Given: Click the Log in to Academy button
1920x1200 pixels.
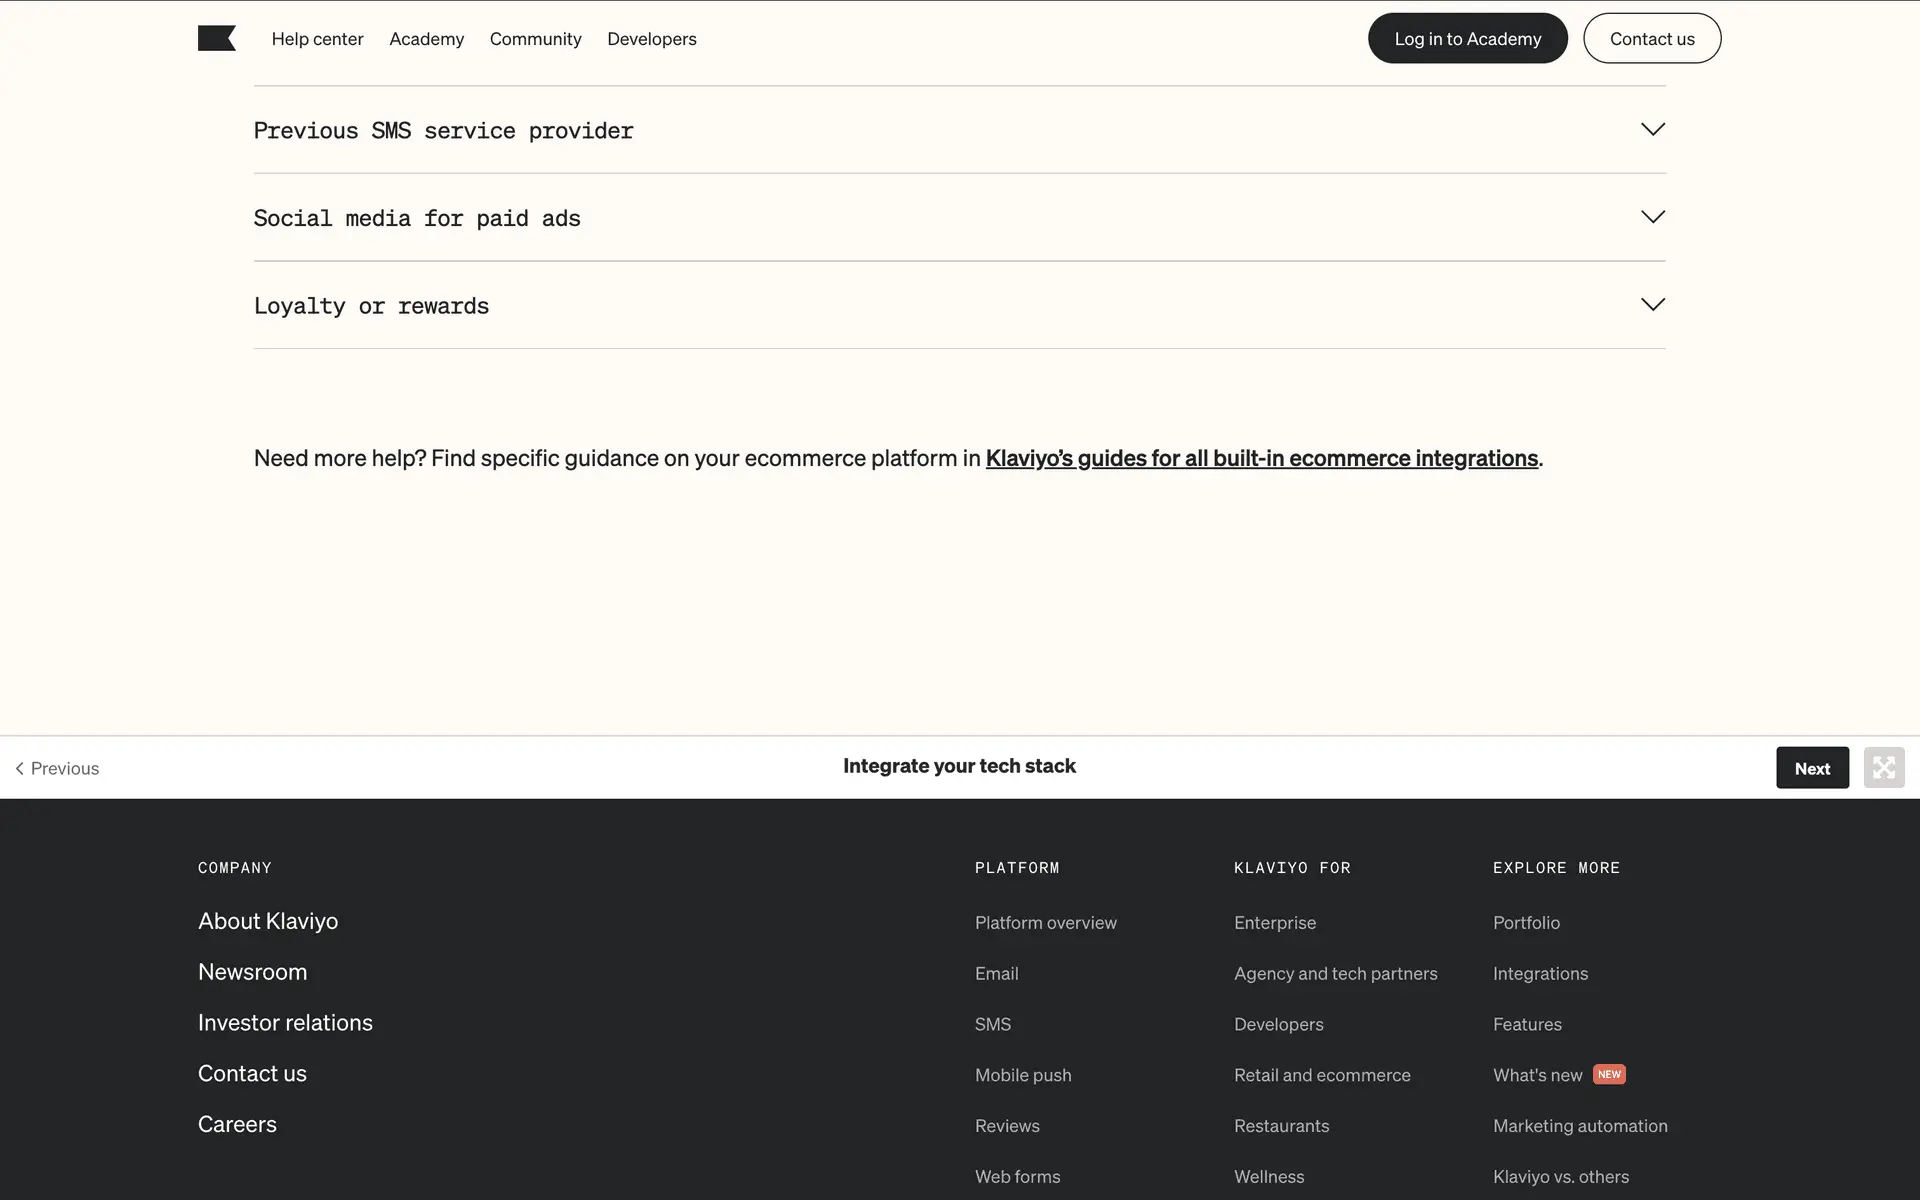Looking at the screenshot, I should click(x=1467, y=39).
